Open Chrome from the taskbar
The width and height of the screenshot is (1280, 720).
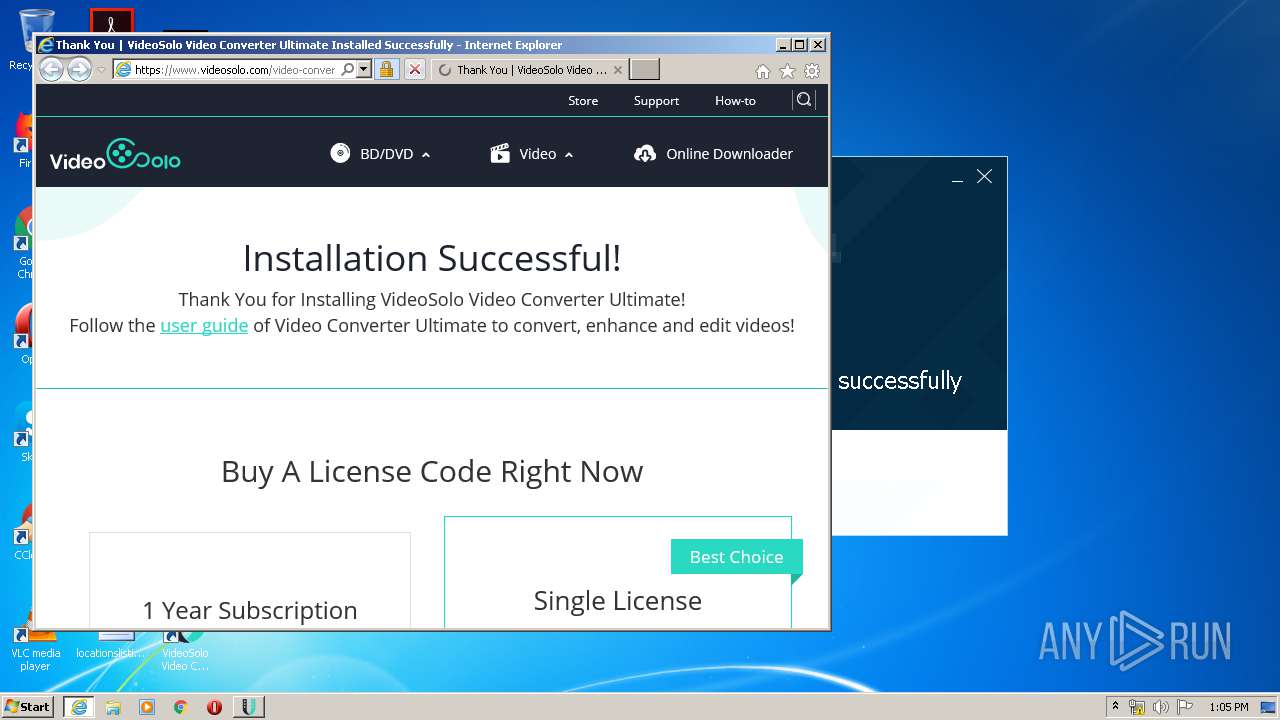(181, 707)
